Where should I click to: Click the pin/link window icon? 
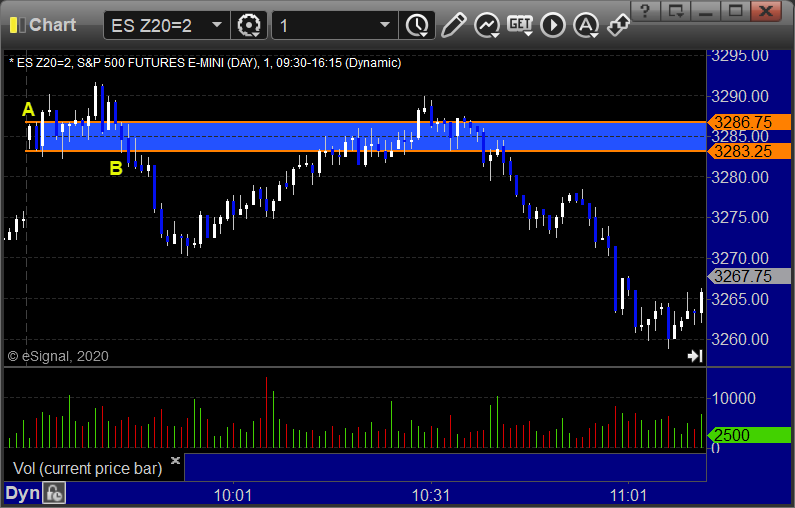619,25
